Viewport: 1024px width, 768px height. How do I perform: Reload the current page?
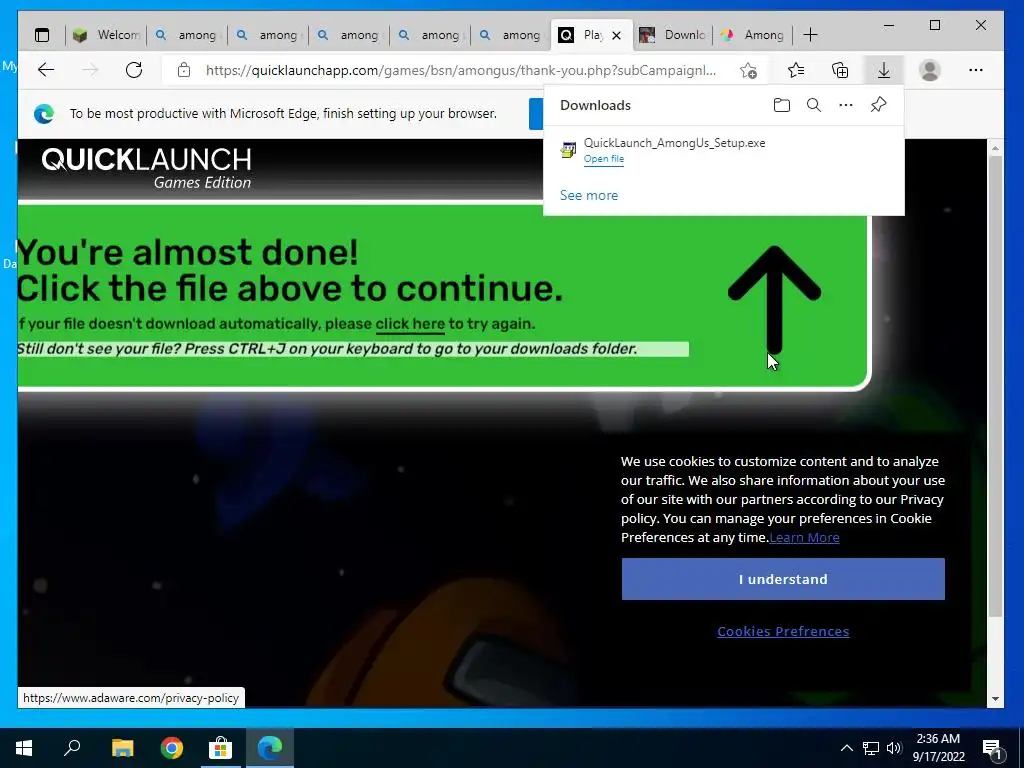(134, 70)
